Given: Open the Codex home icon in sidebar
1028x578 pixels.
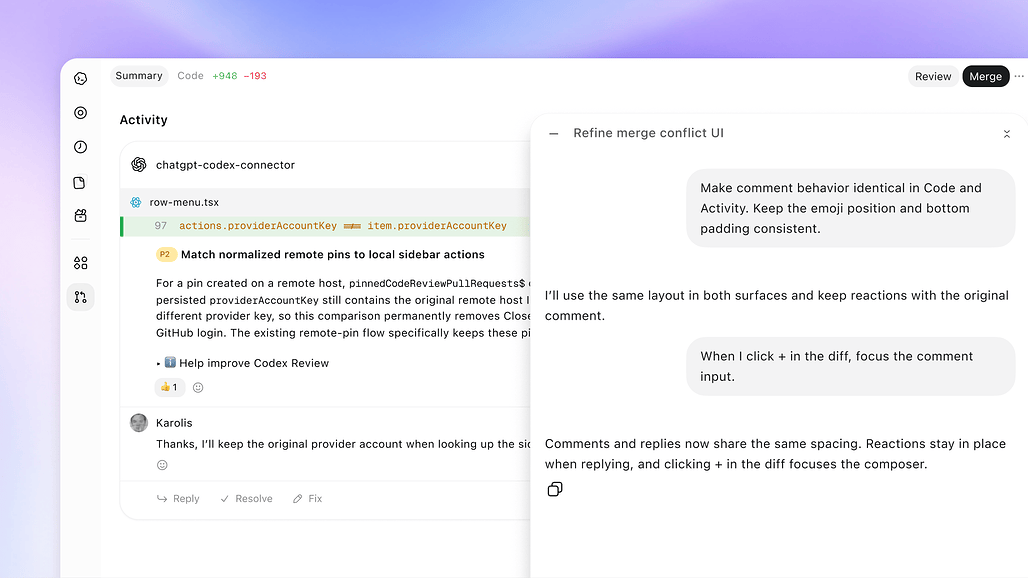Looking at the screenshot, I should 81,79.
